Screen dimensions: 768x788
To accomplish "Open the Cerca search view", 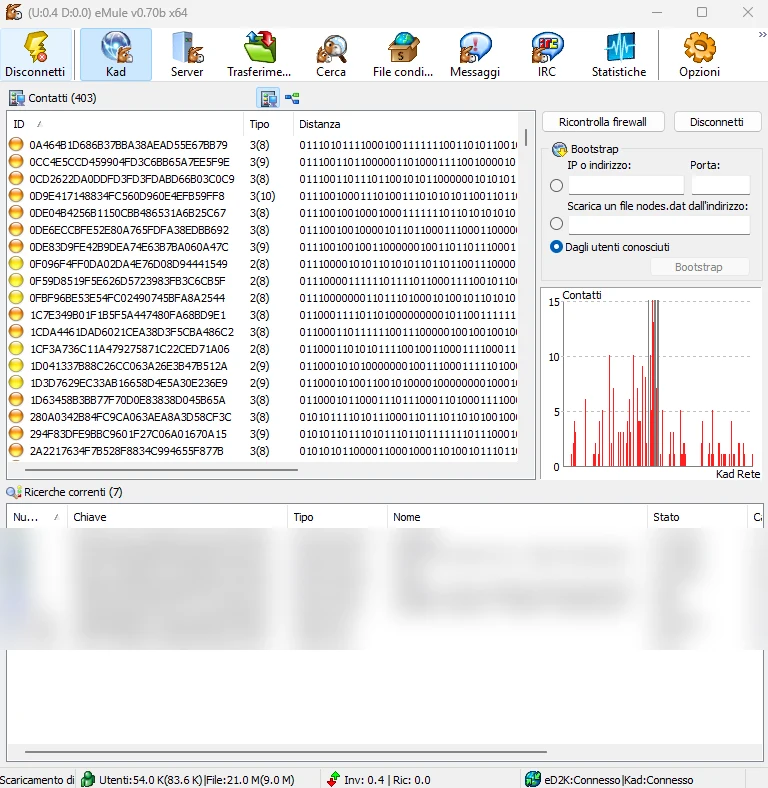I will point(331,54).
